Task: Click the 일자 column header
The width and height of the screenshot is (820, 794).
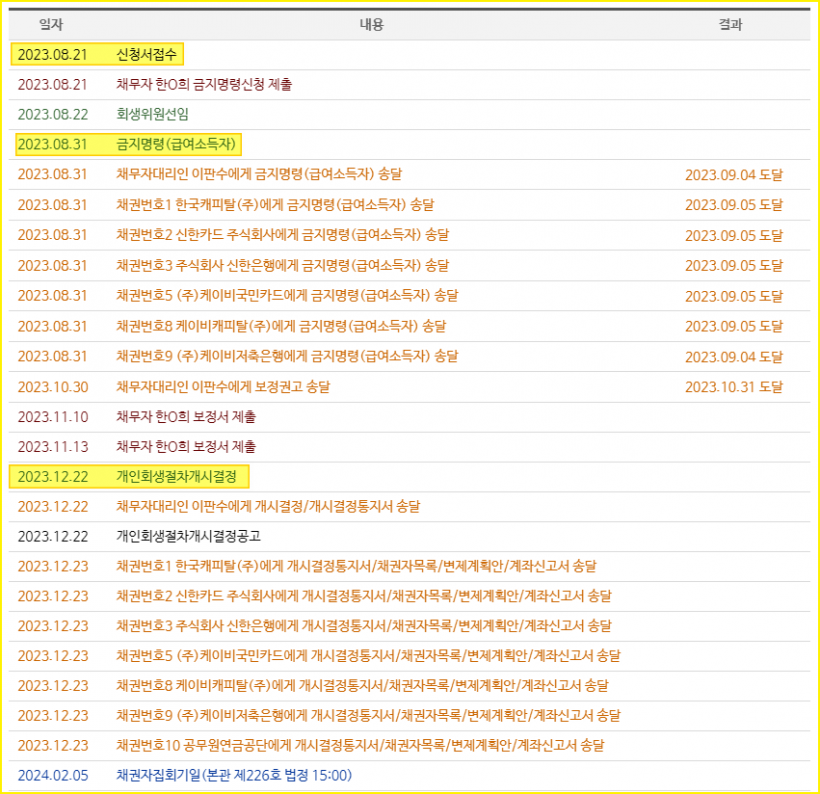Action: [51, 25]
